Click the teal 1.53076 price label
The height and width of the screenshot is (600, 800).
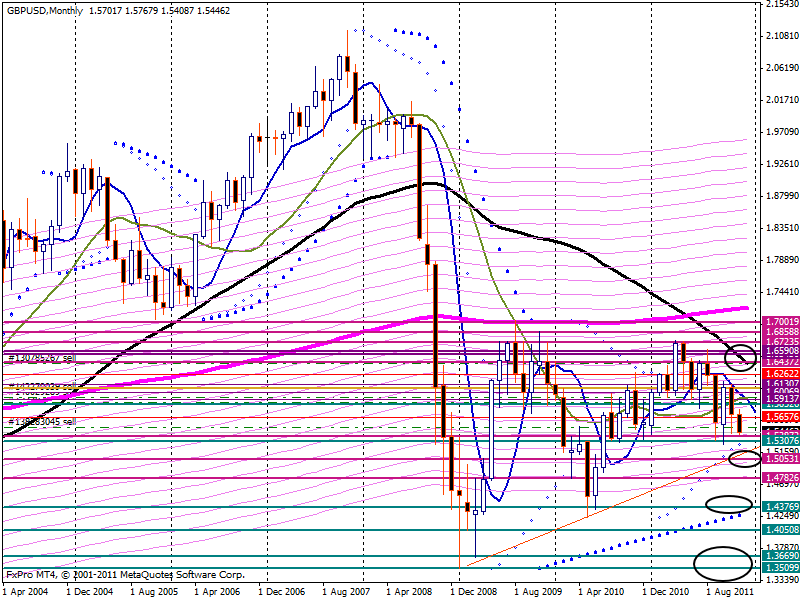(x=781, y=440)
